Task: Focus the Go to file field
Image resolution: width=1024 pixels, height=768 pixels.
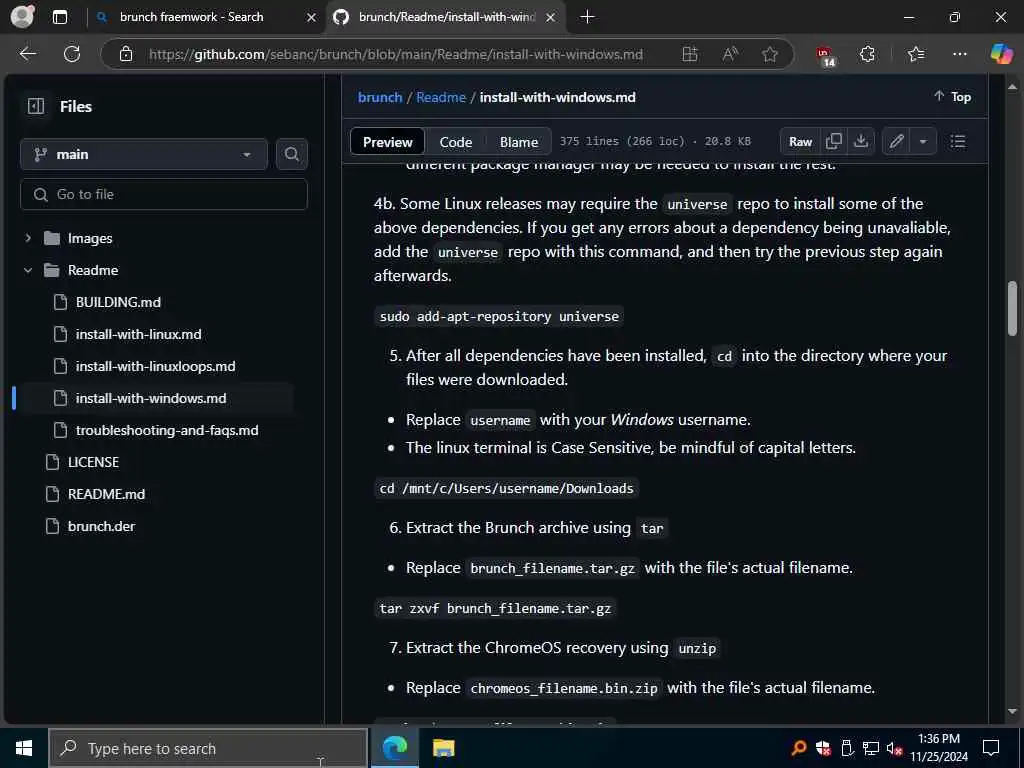Action: tap(164, 194)
